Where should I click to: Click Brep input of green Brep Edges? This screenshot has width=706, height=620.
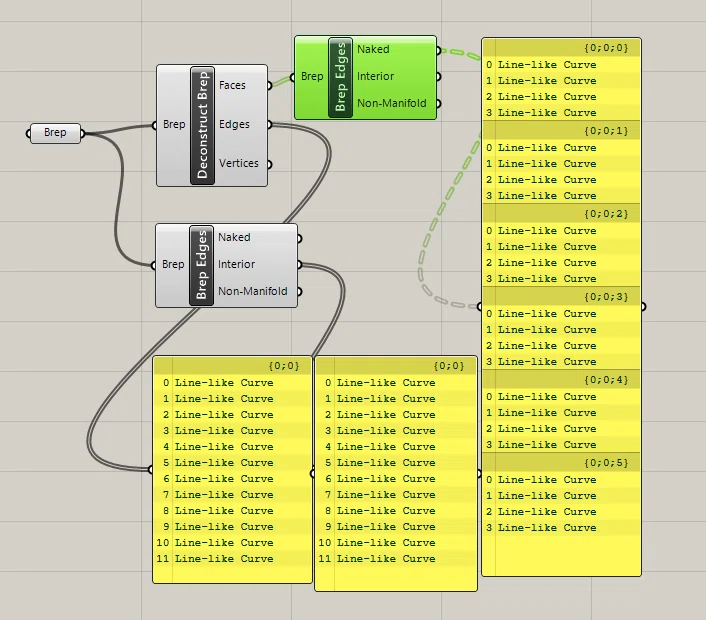312,77
